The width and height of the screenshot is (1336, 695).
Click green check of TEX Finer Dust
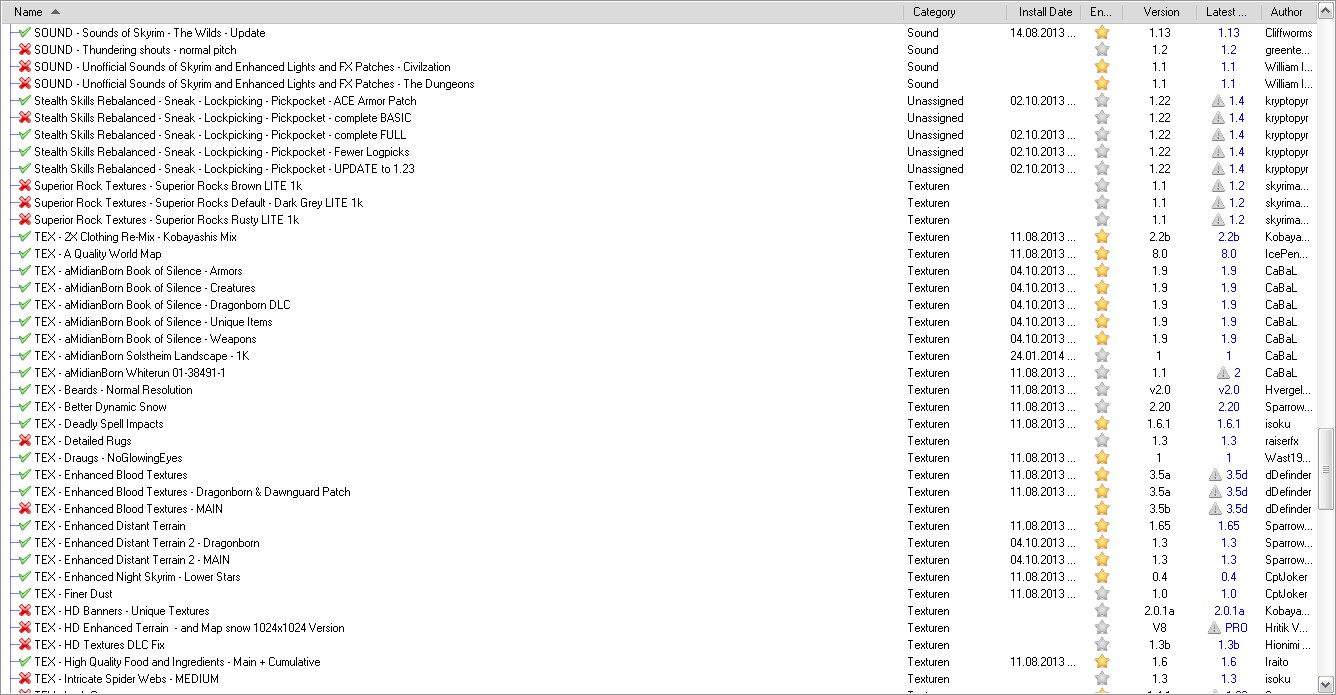tap(25, 594)
